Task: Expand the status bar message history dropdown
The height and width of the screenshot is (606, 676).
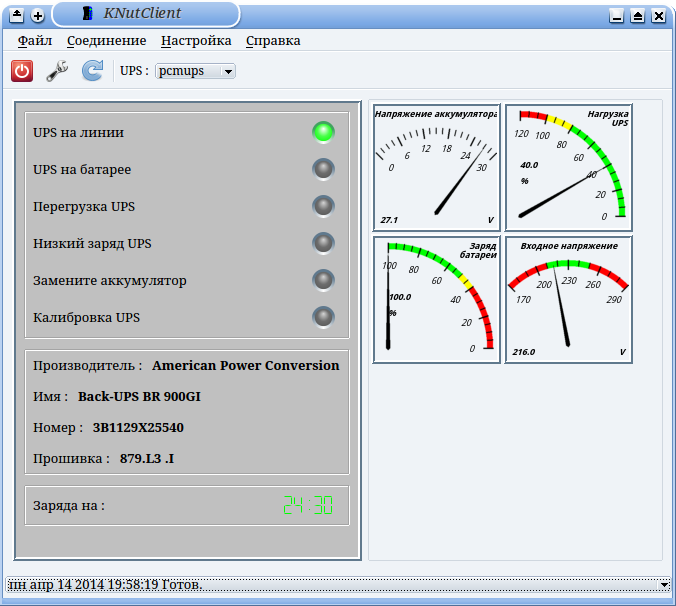Action: 664,584
